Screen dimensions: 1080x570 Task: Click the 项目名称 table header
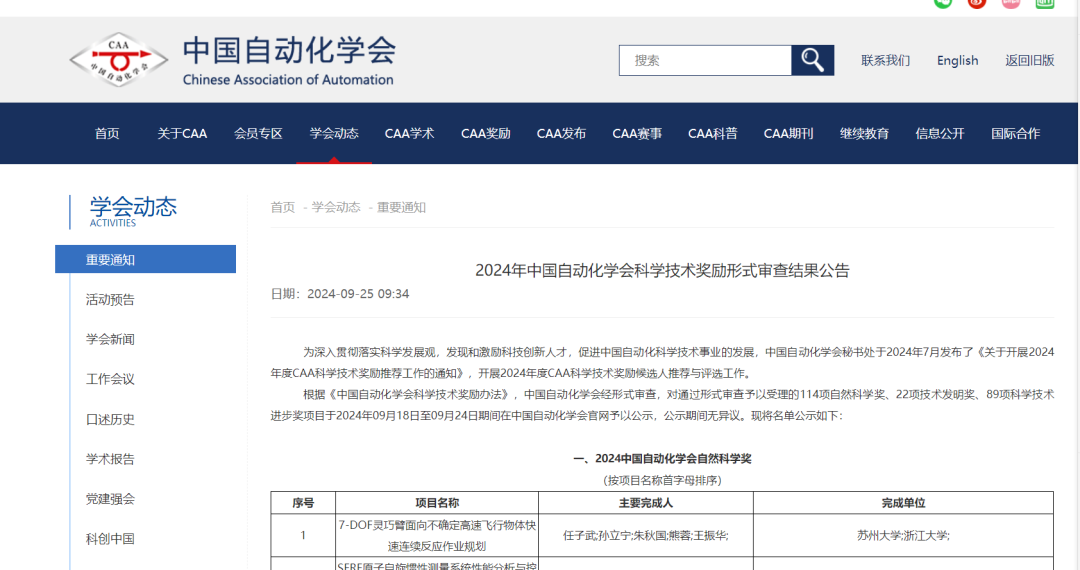[x=437, y=503]
